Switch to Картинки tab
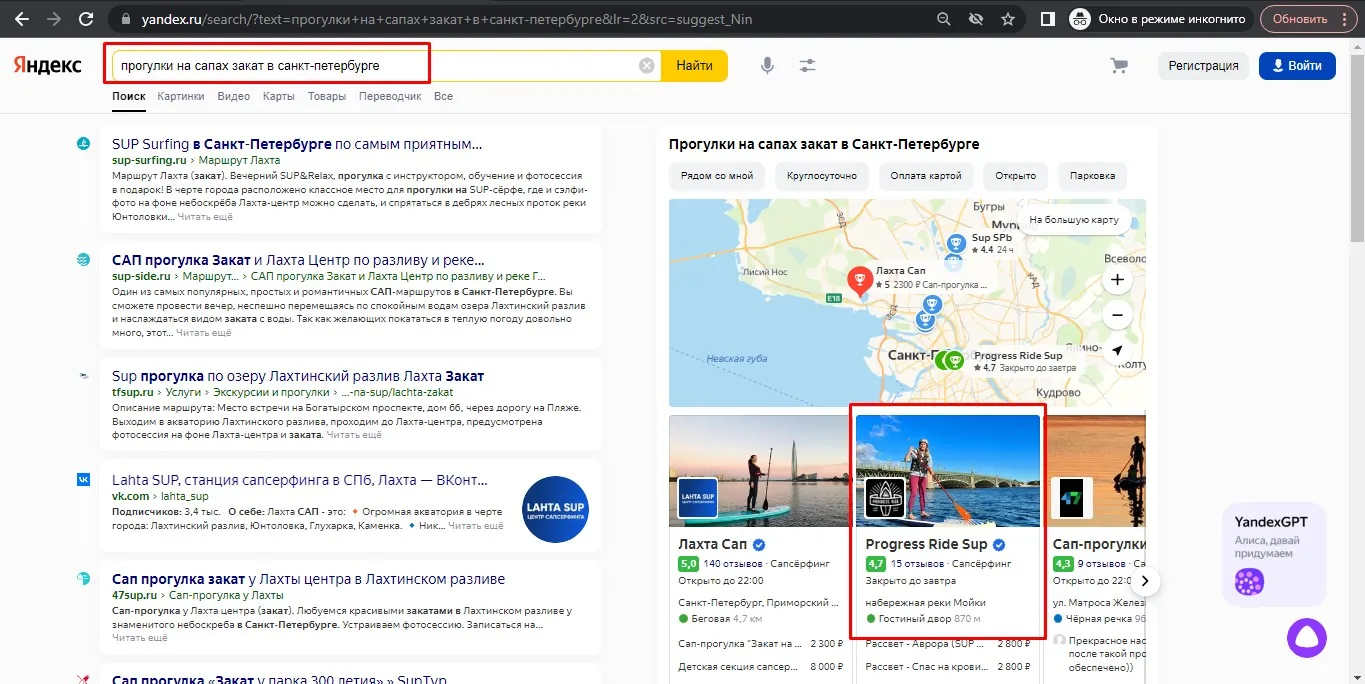This screenshot has width=1365, height=684. [x=181, y=96]
